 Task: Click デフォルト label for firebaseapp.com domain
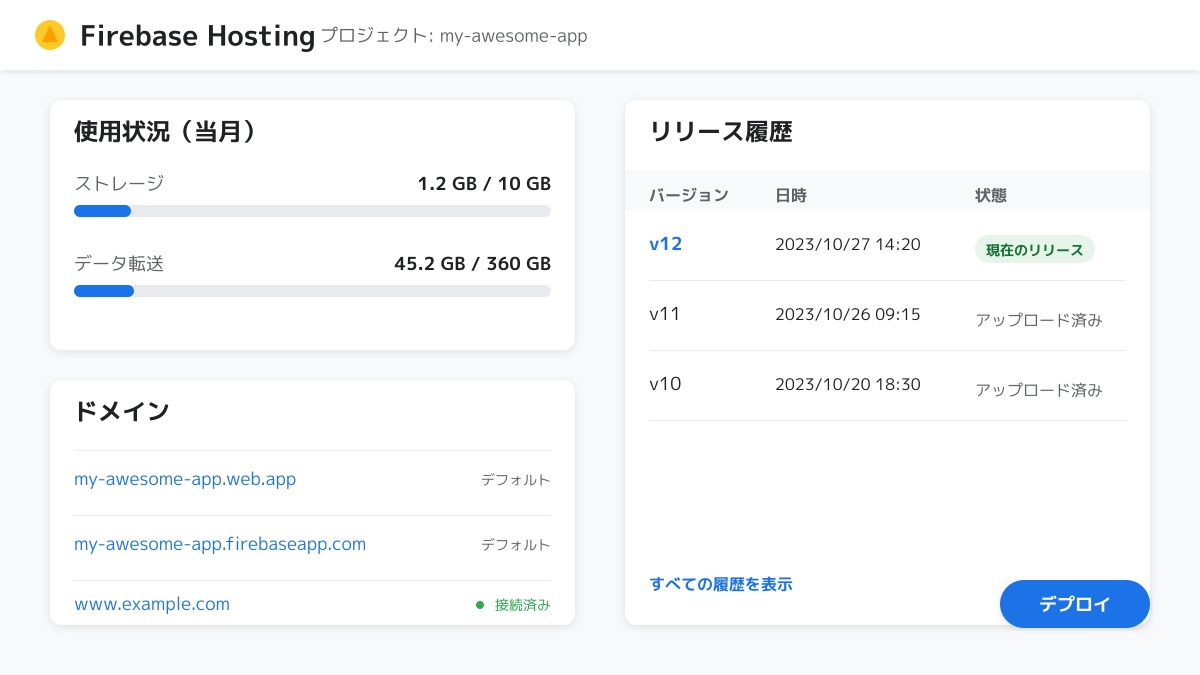coord(516,545)
